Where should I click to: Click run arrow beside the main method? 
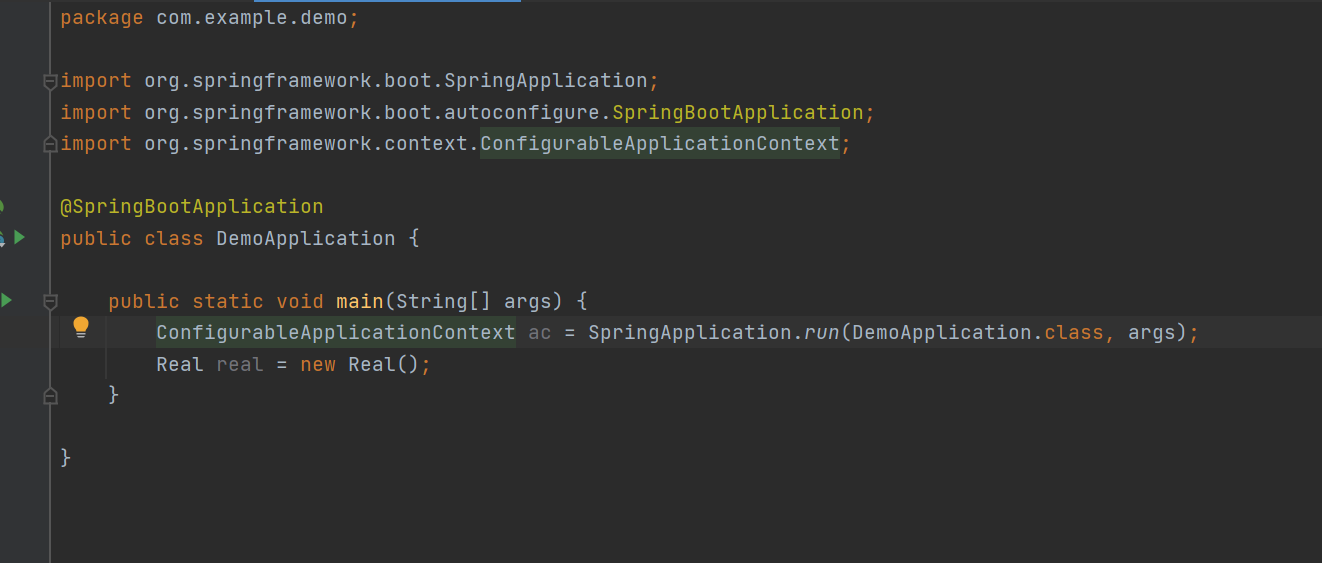click(7, 300)
